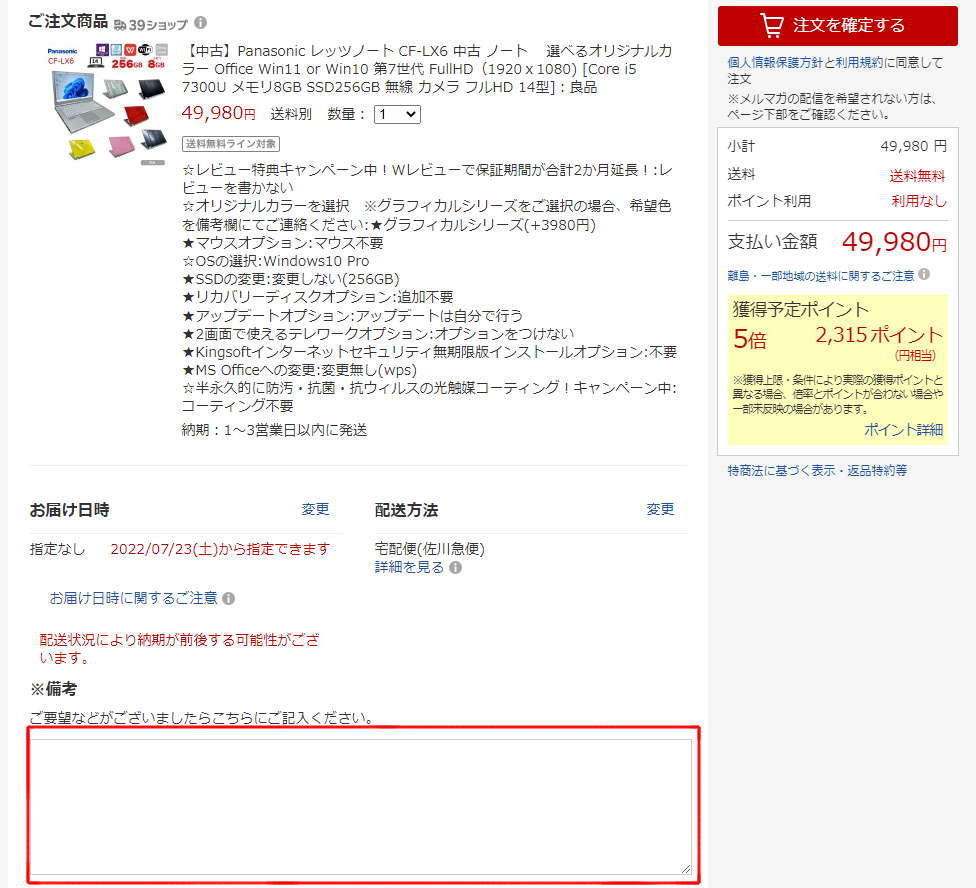The height and width of the screenshot is (888, 976).
Task: Click the product price 49,980円 beside 送料別
Action: (x=218, y=113)
